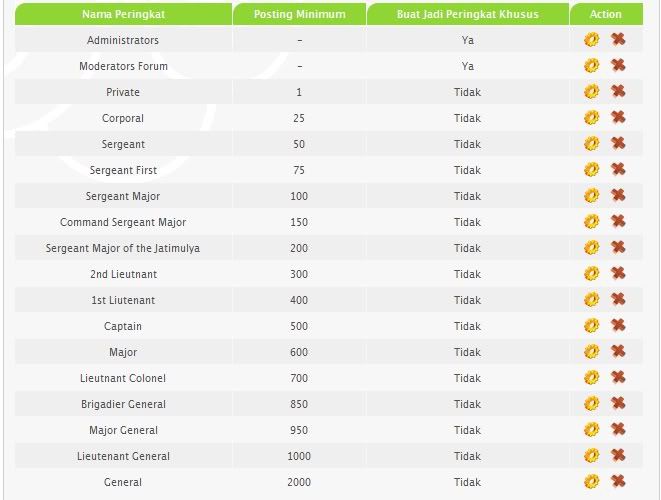Open edit gear for Sergeant rank
This screenshot has width=661, height=500.
point(591,144)
